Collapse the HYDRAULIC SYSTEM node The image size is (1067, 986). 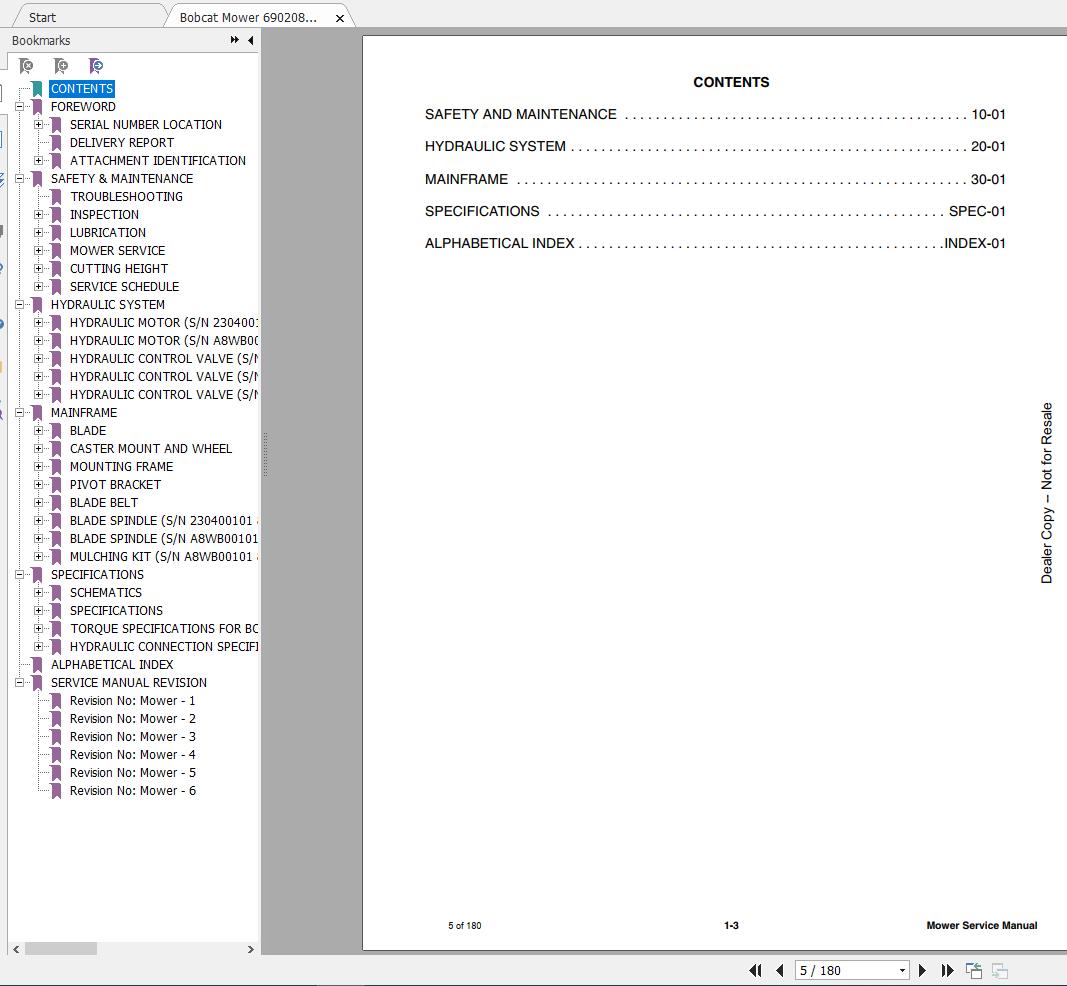pyautogui.click(x=20, y=304)
